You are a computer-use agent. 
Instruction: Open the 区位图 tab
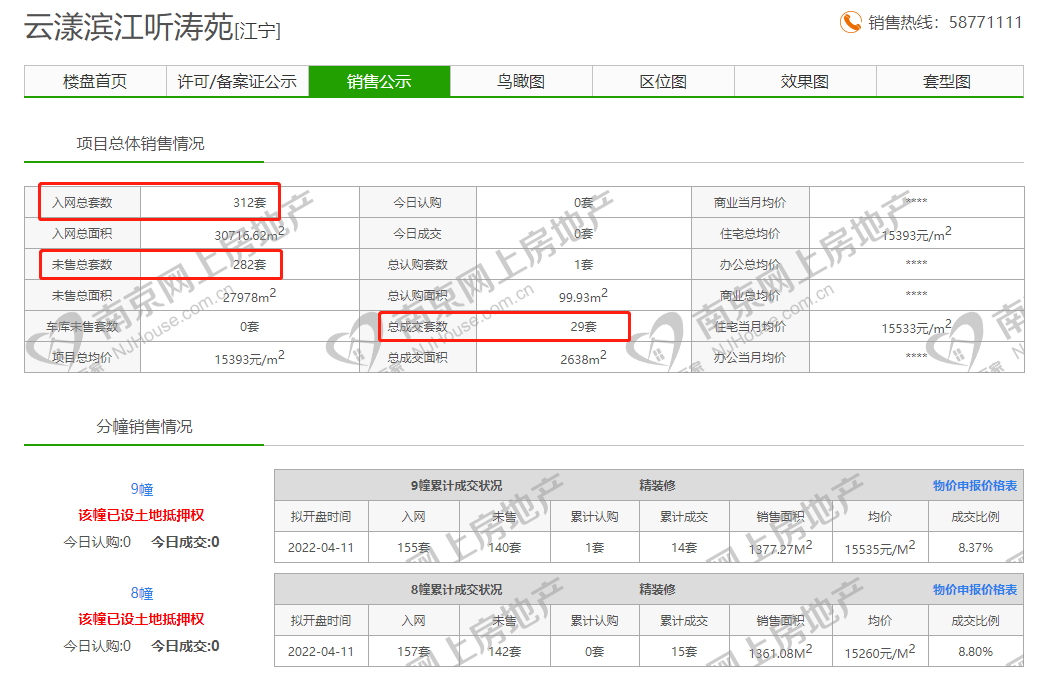click(663, 82)
